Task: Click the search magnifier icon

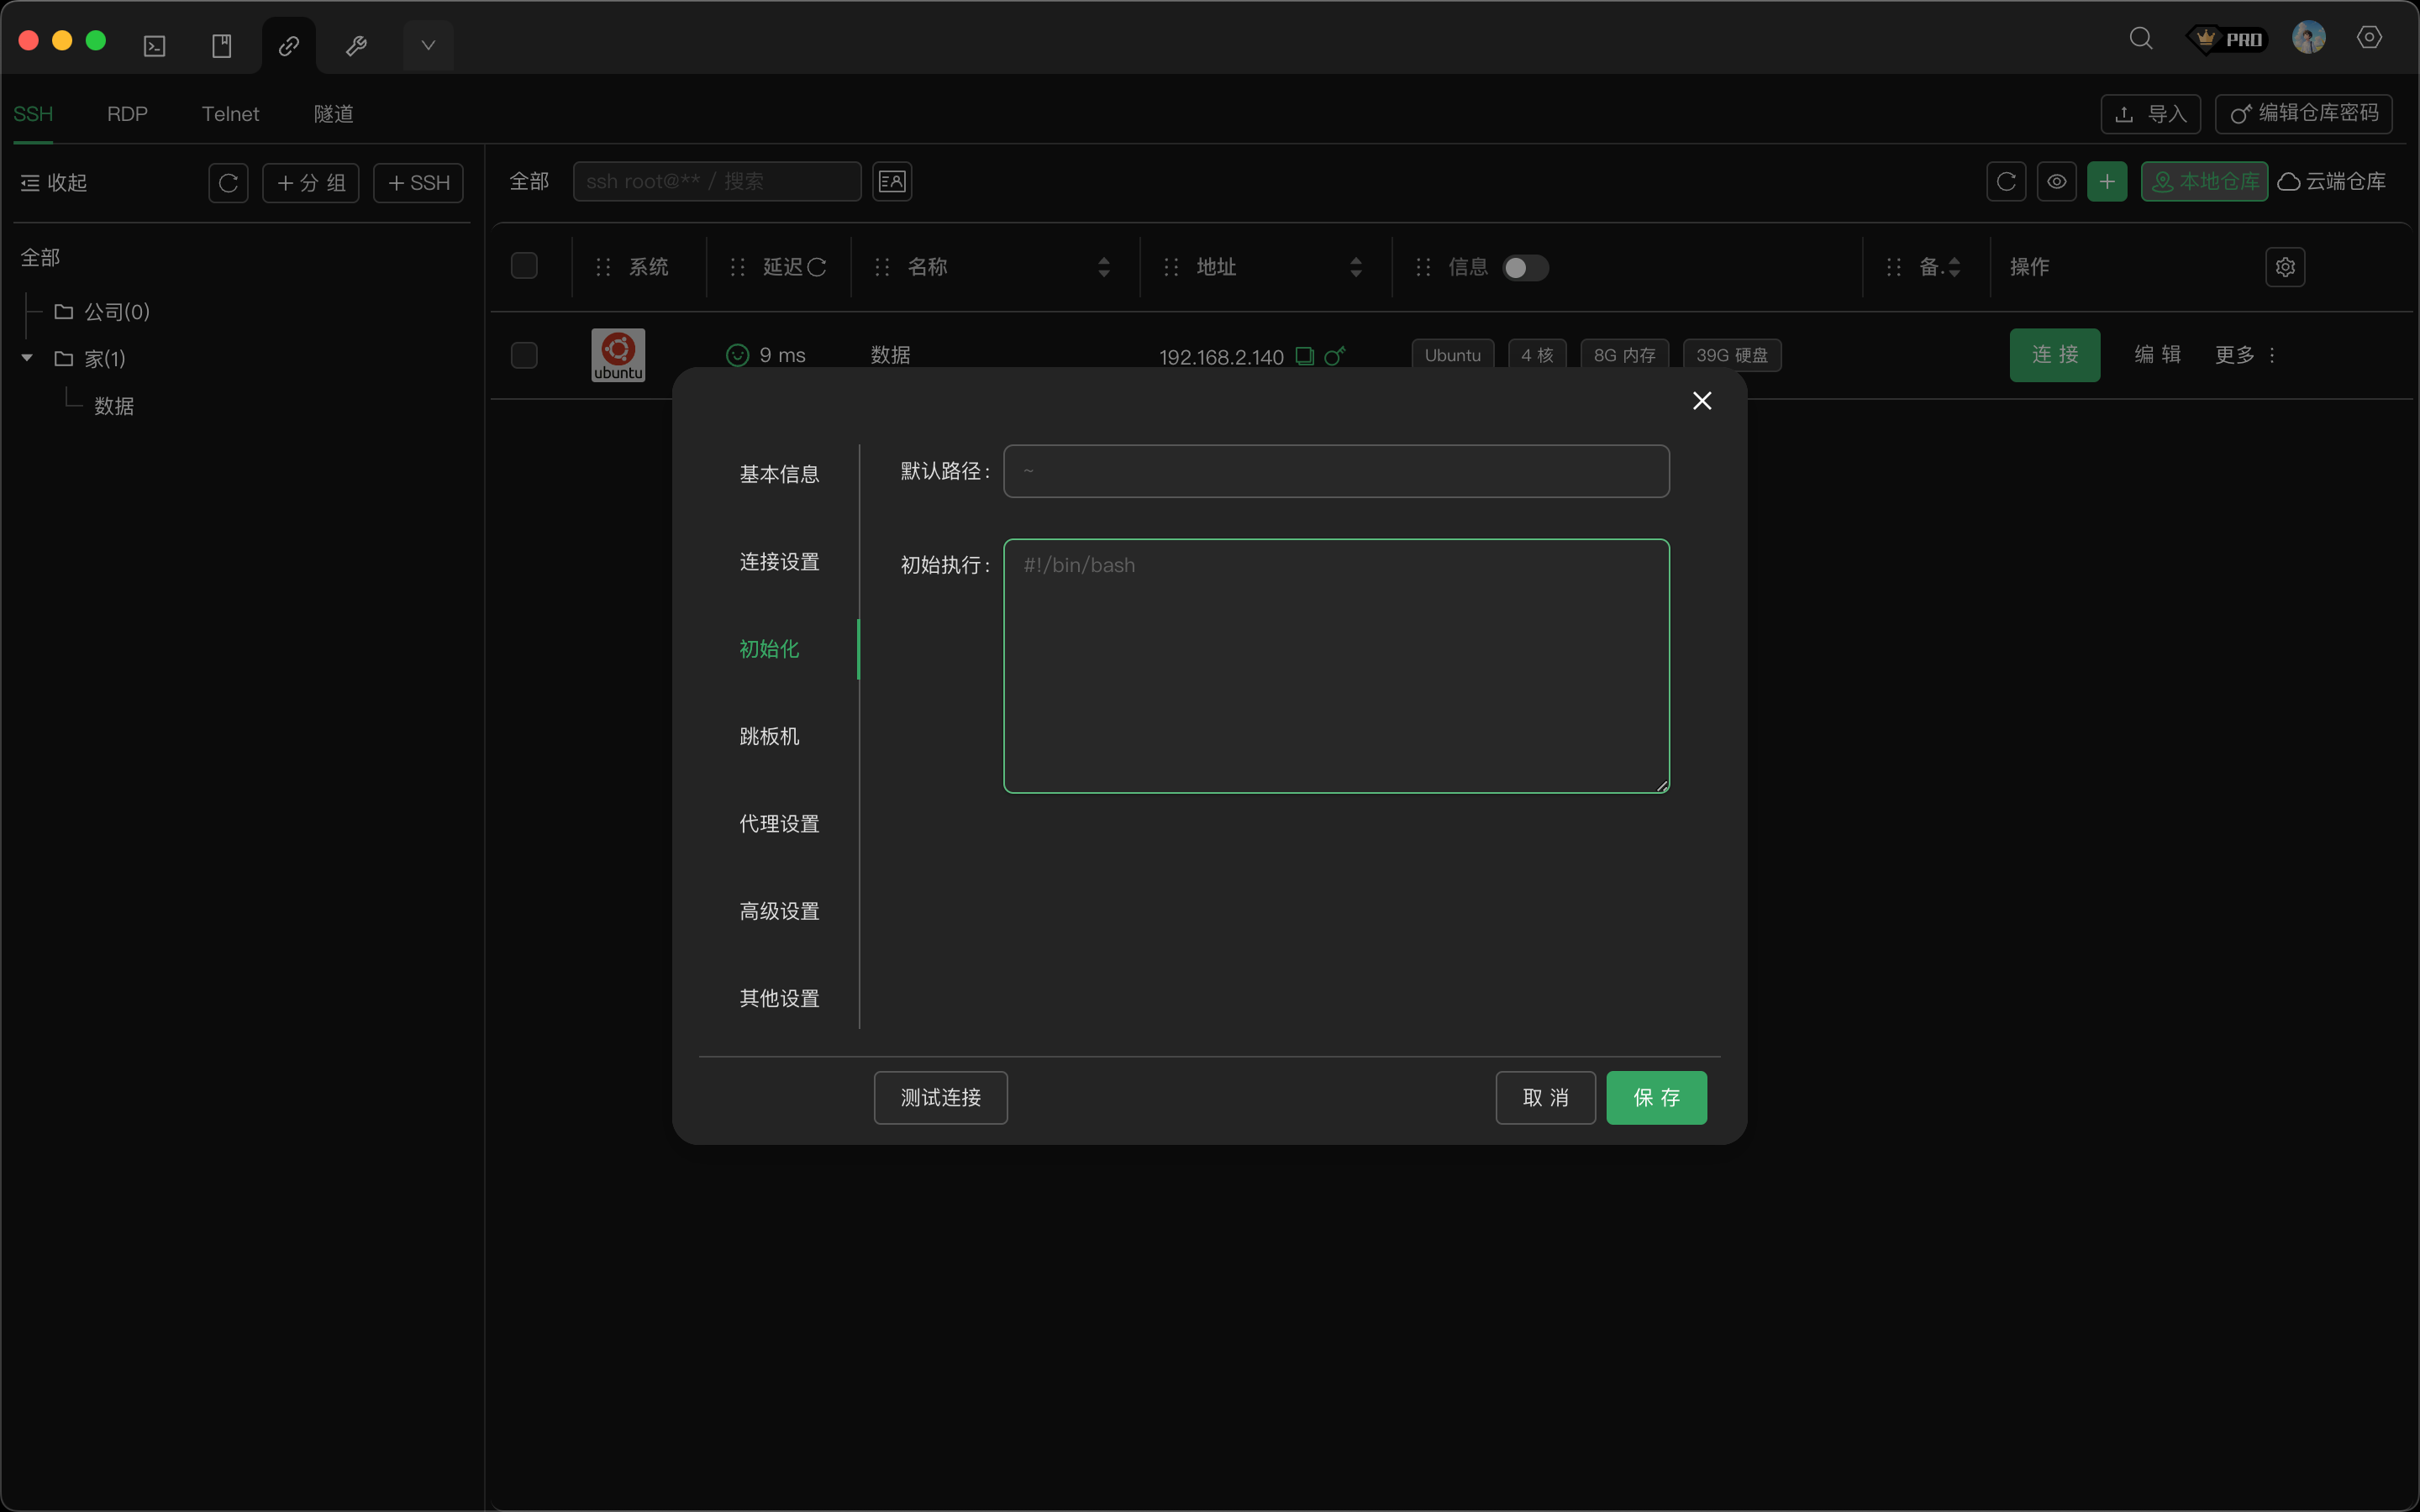Action: (x=2140, y=39)
